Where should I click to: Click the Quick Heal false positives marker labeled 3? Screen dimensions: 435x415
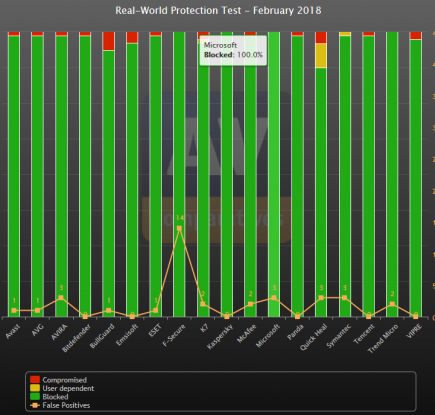coord(321,298)
